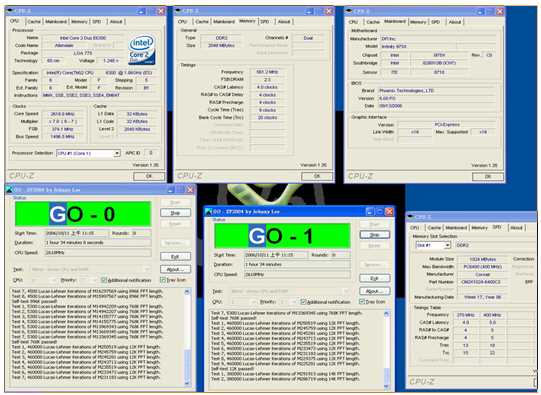Click Stop in the GO - 0 window
The width and height of the screenshot is (541, 395).
(175, 213)
